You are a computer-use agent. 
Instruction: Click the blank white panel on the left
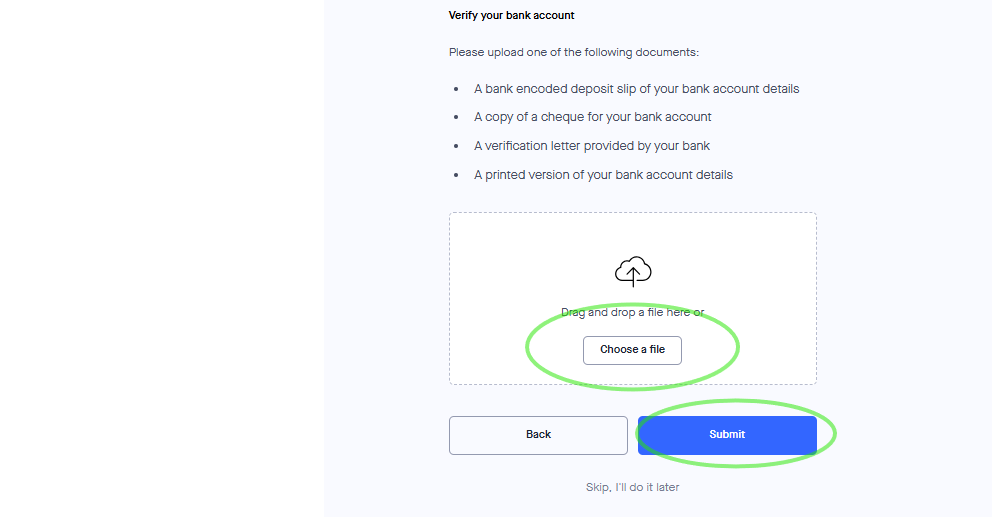160,260
